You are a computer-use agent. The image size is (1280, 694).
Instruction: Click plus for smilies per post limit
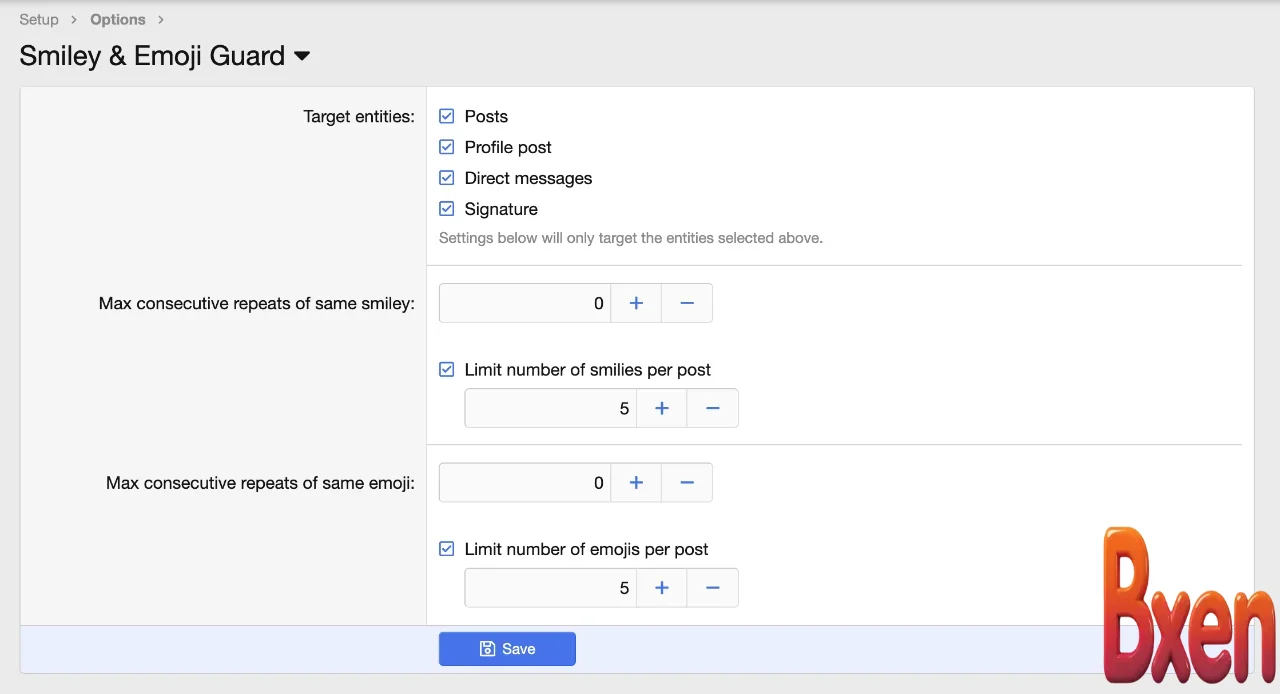(x=662, y=408)
